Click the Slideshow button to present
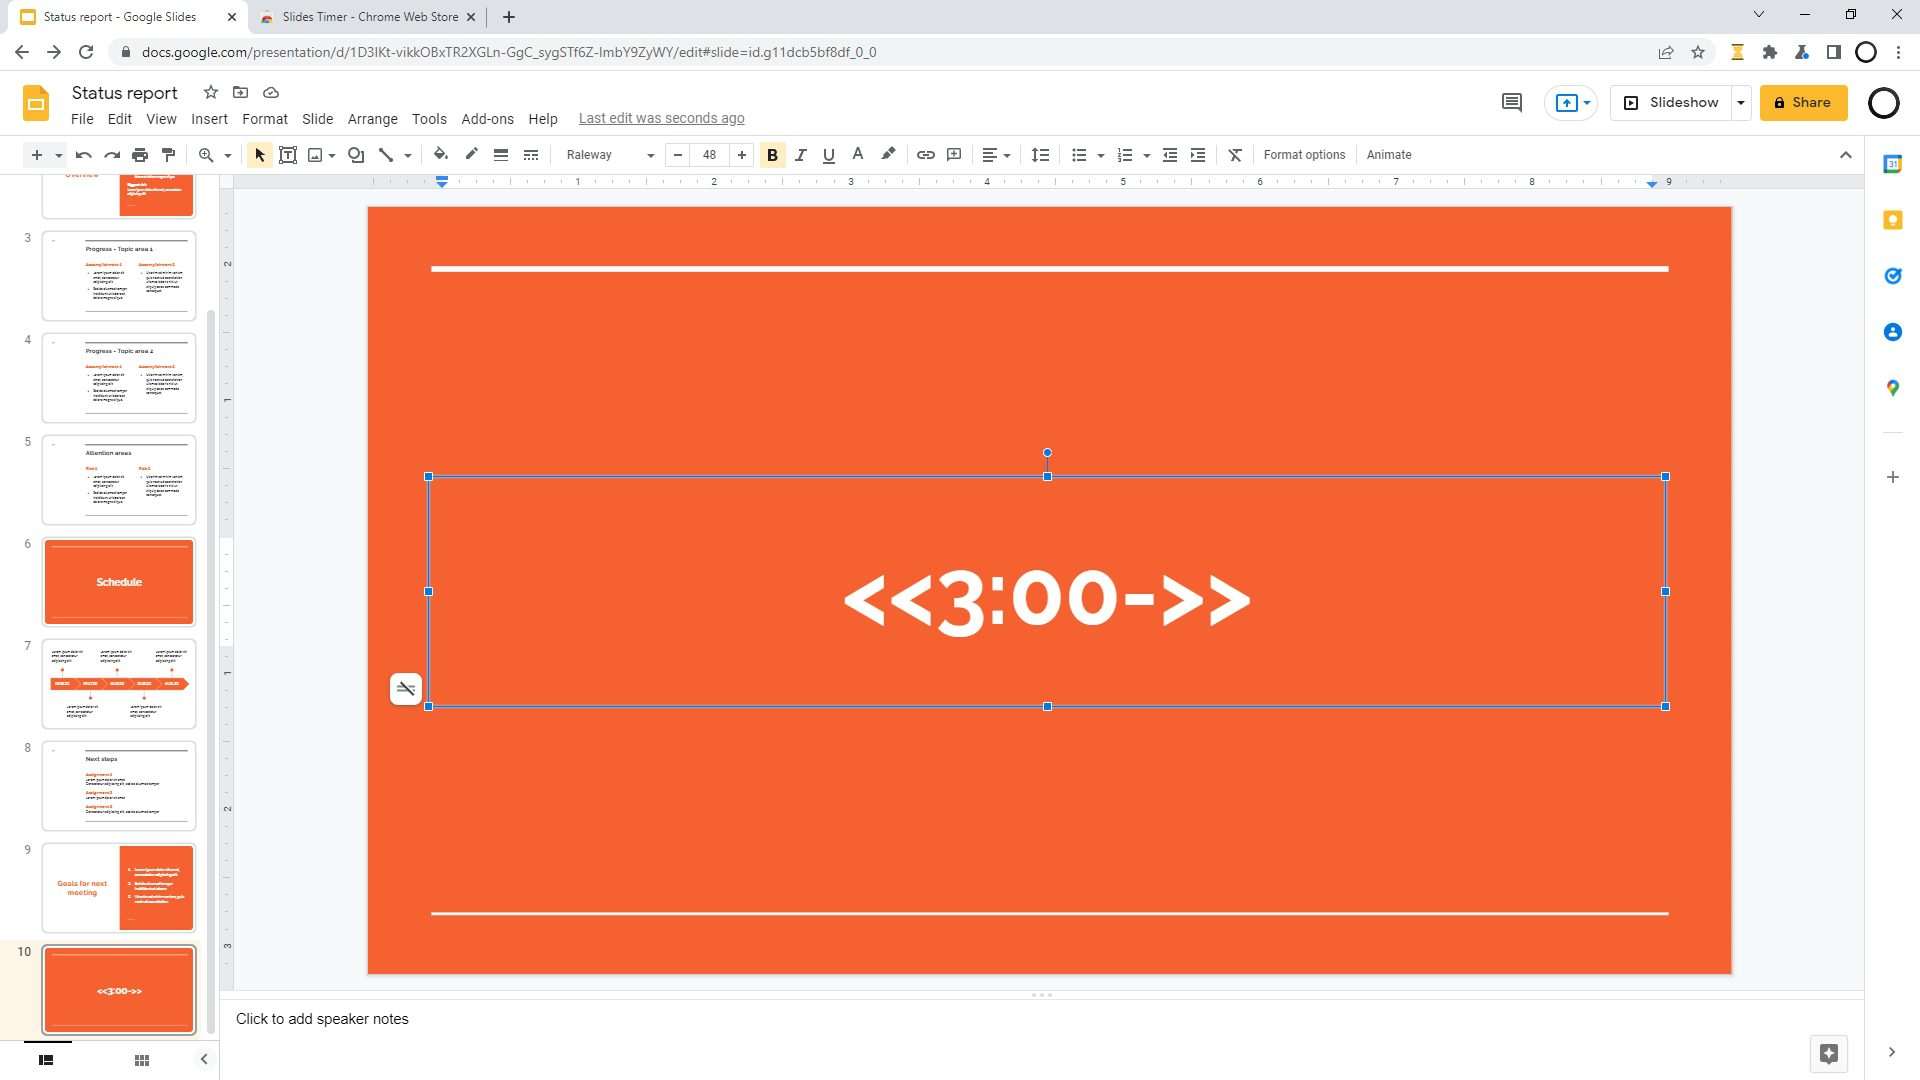 pos(1675,102)
